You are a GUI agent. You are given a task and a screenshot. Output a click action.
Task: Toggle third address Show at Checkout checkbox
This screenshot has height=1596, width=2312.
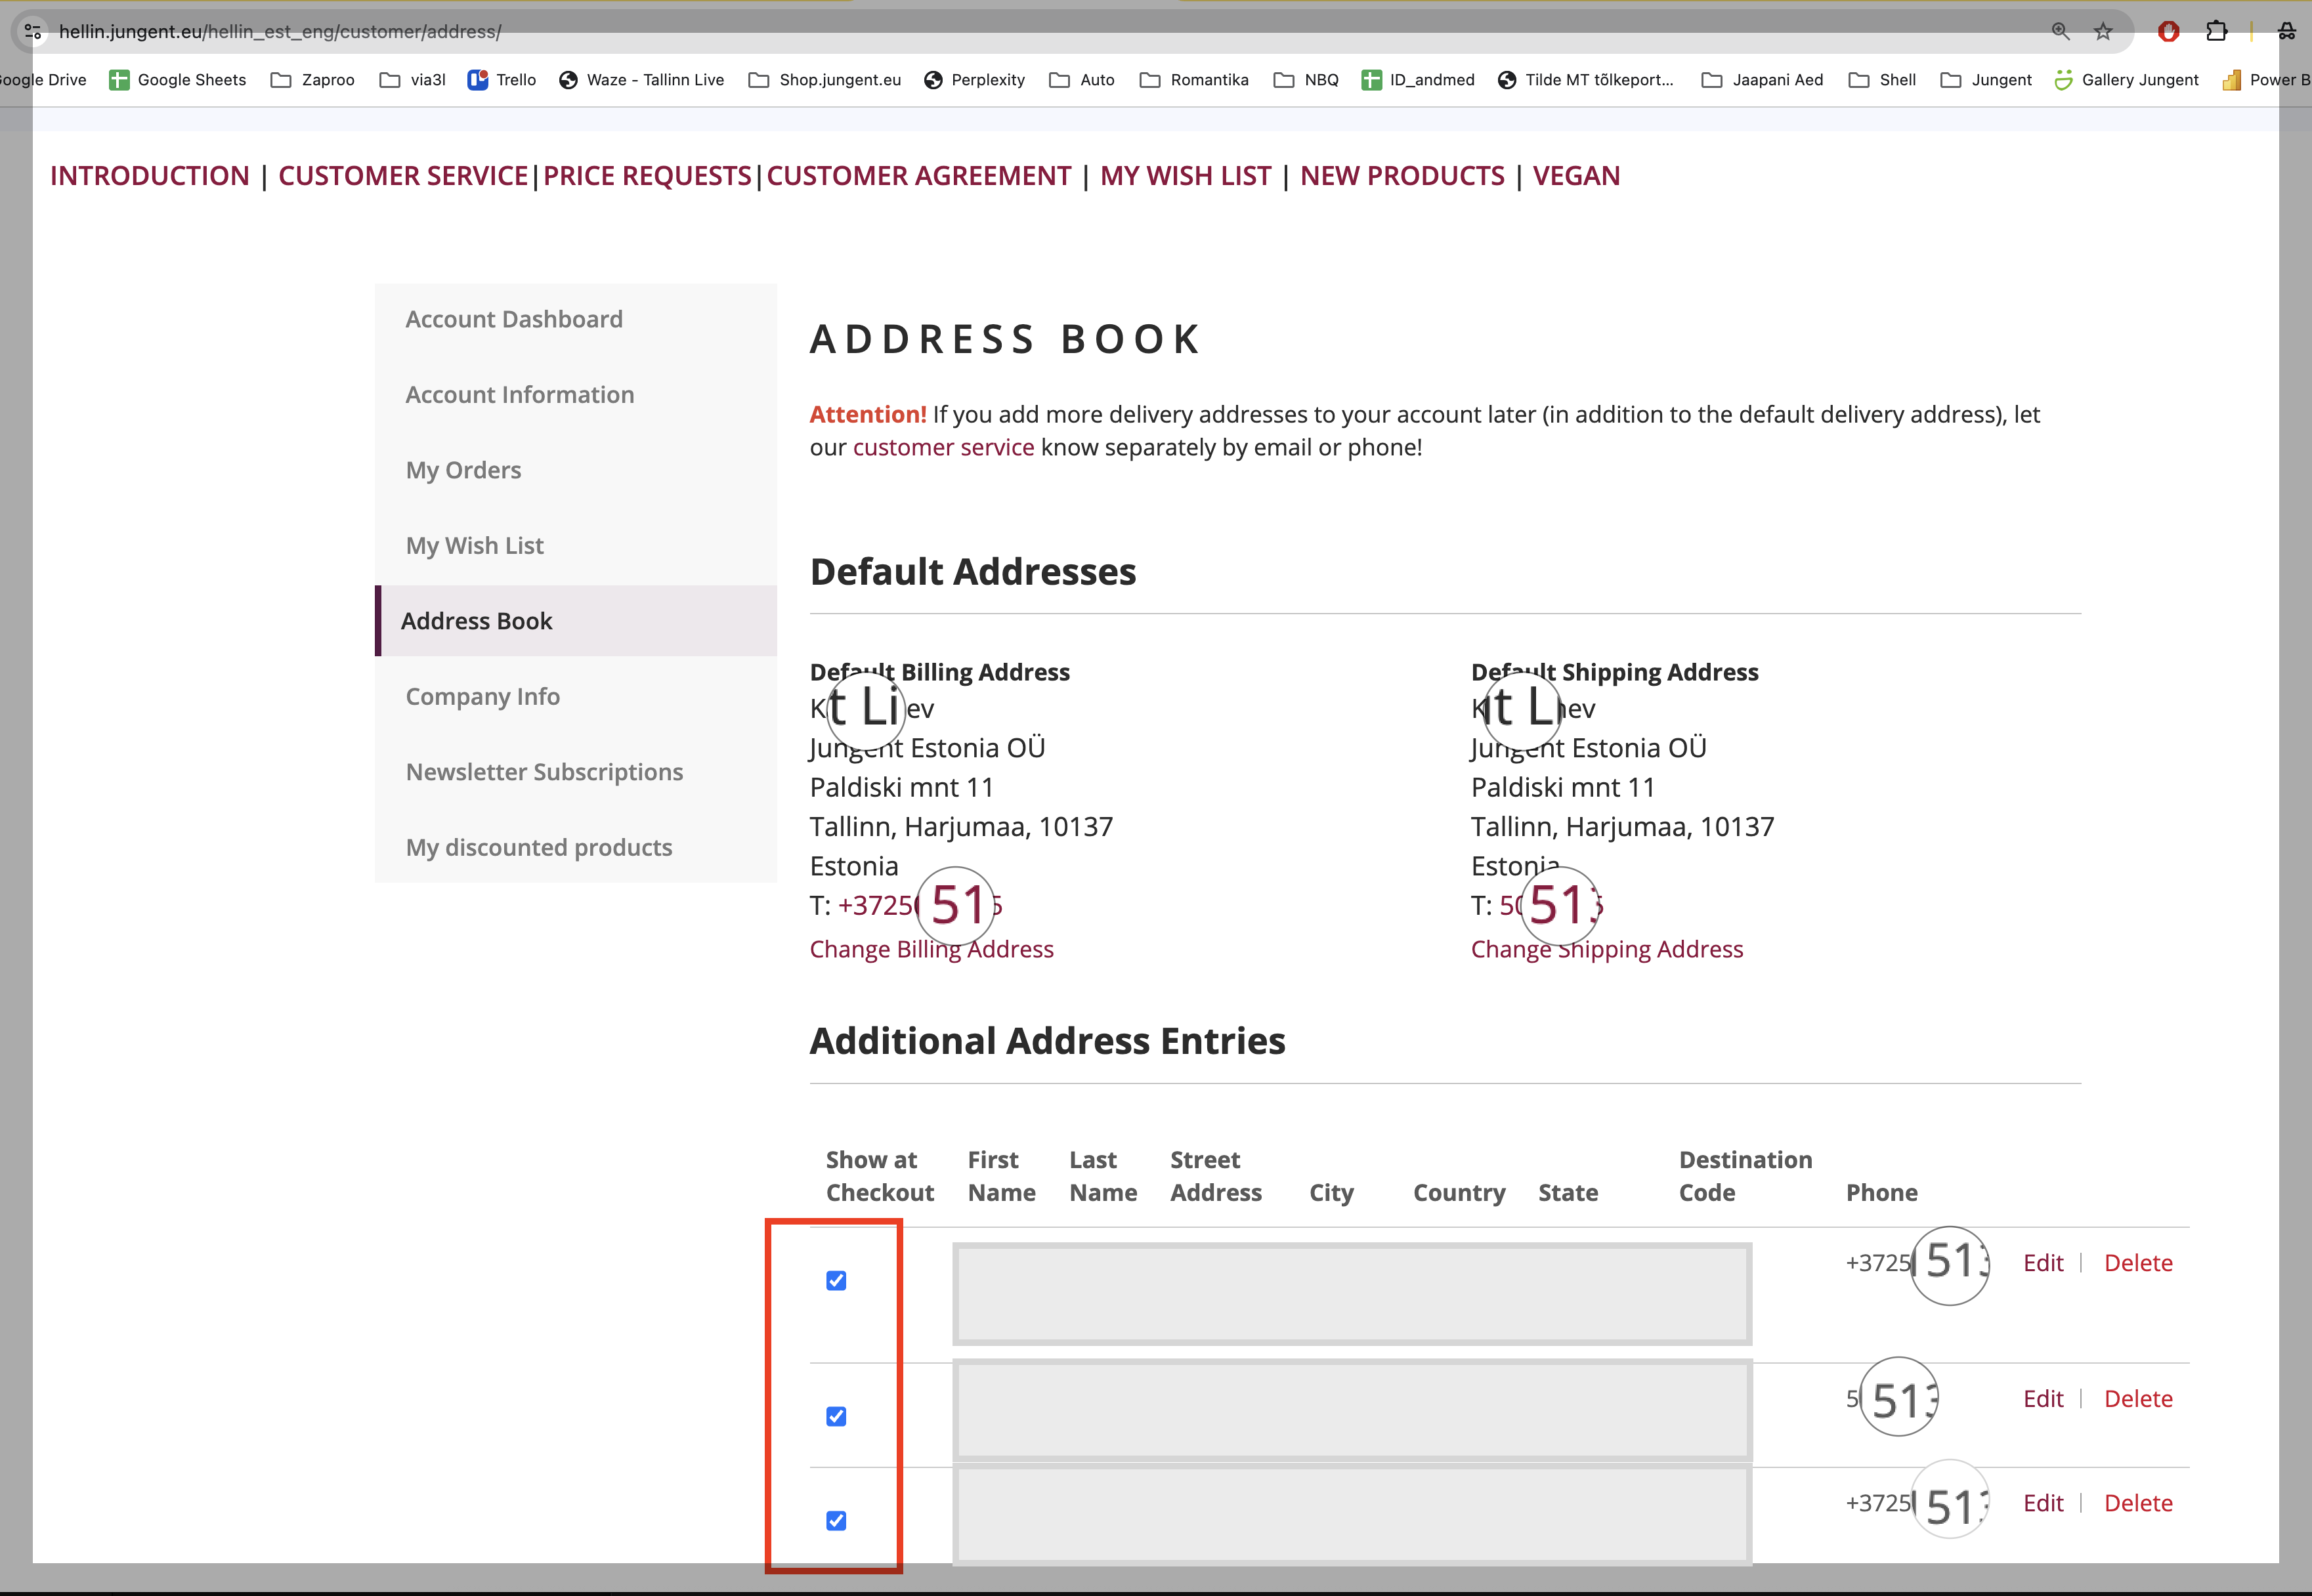836,1520
